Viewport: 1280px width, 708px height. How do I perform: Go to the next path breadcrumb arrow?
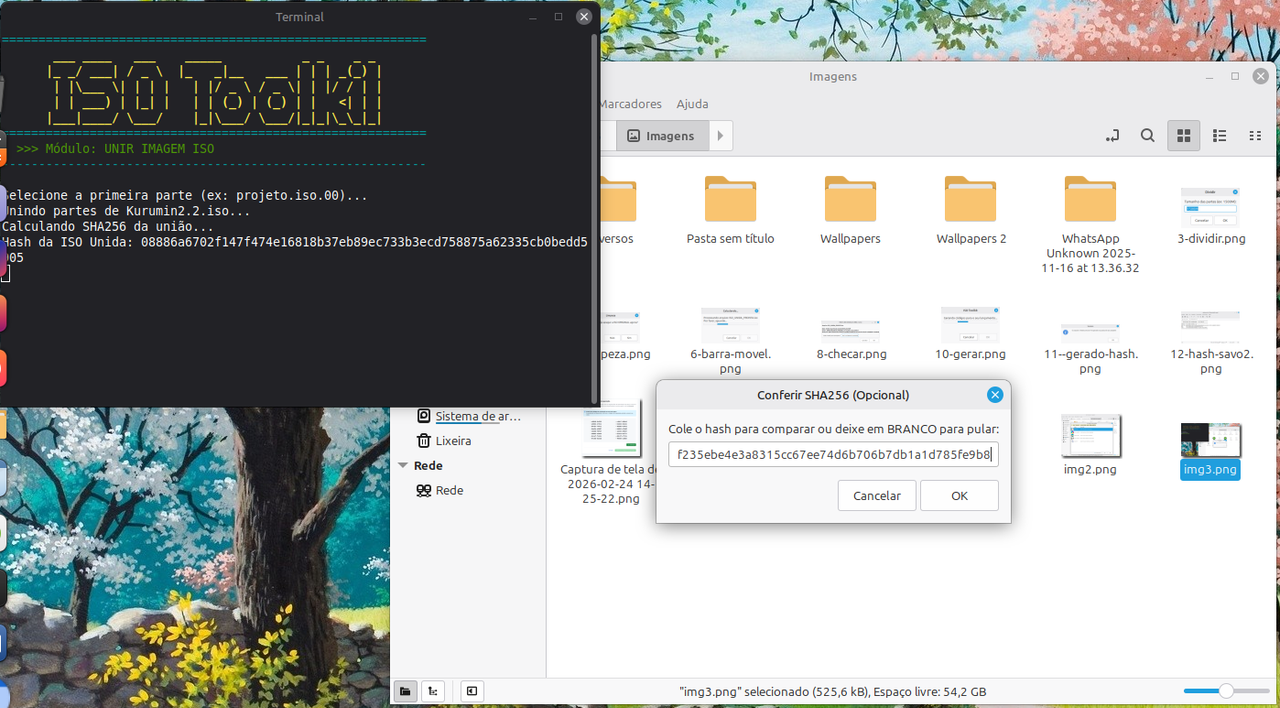point(721,136)
